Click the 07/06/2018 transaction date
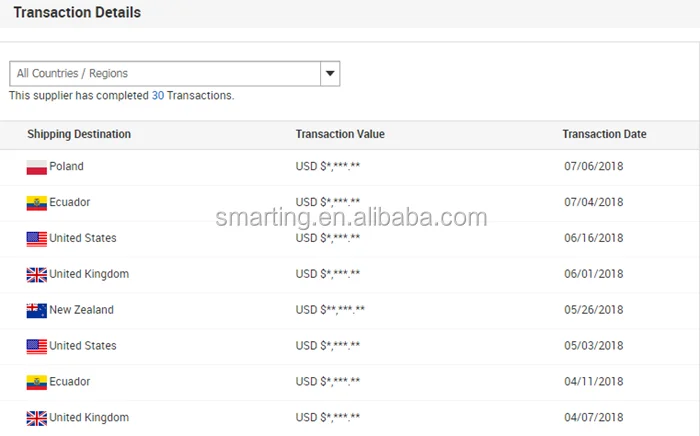700x436 pixels. (x=593, y=167)
